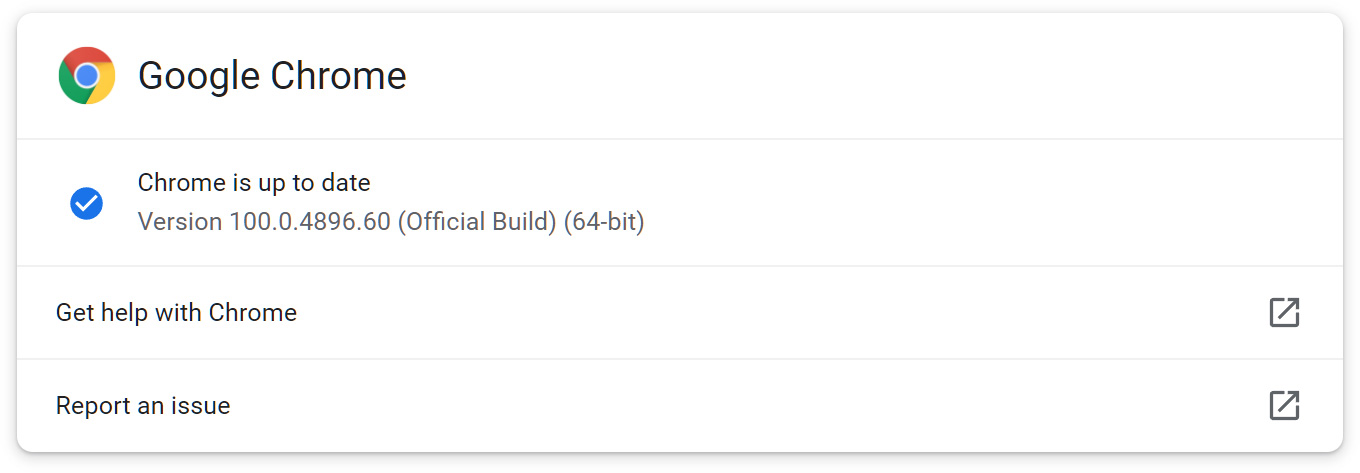Click the "(64-bit)" label
1360x473 pixels.
point(604,221)
